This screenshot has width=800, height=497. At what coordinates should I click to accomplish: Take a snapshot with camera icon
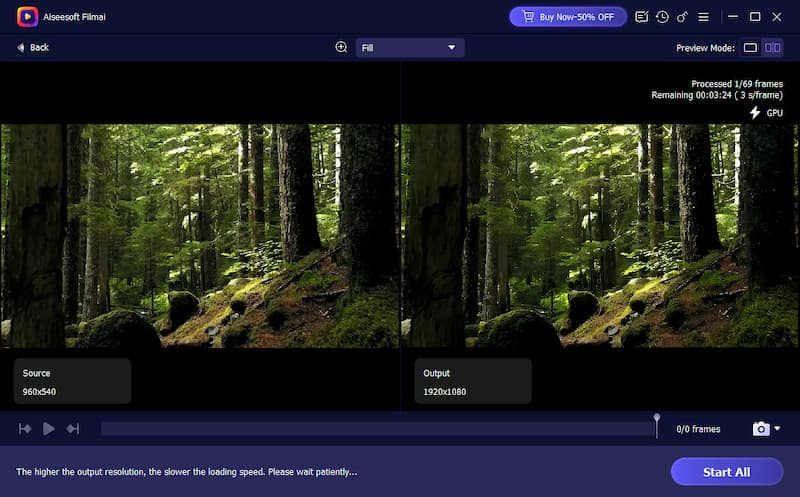[761, 429]
